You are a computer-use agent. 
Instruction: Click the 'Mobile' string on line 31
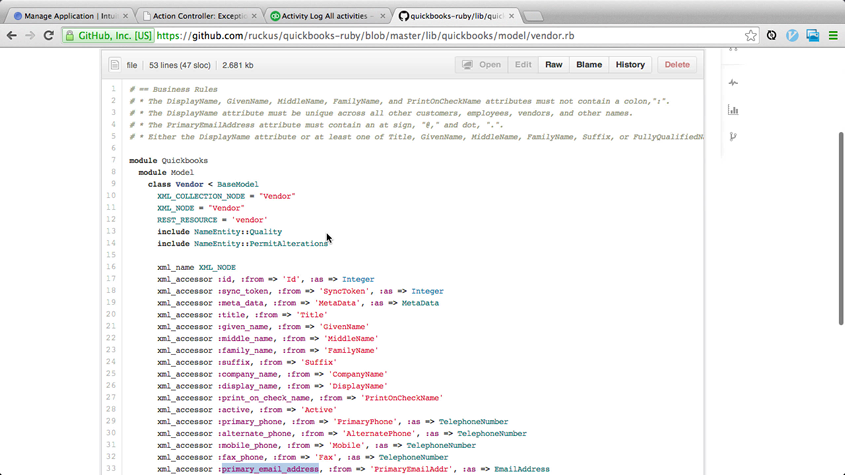pyautogui.click(x=348, y=445)
